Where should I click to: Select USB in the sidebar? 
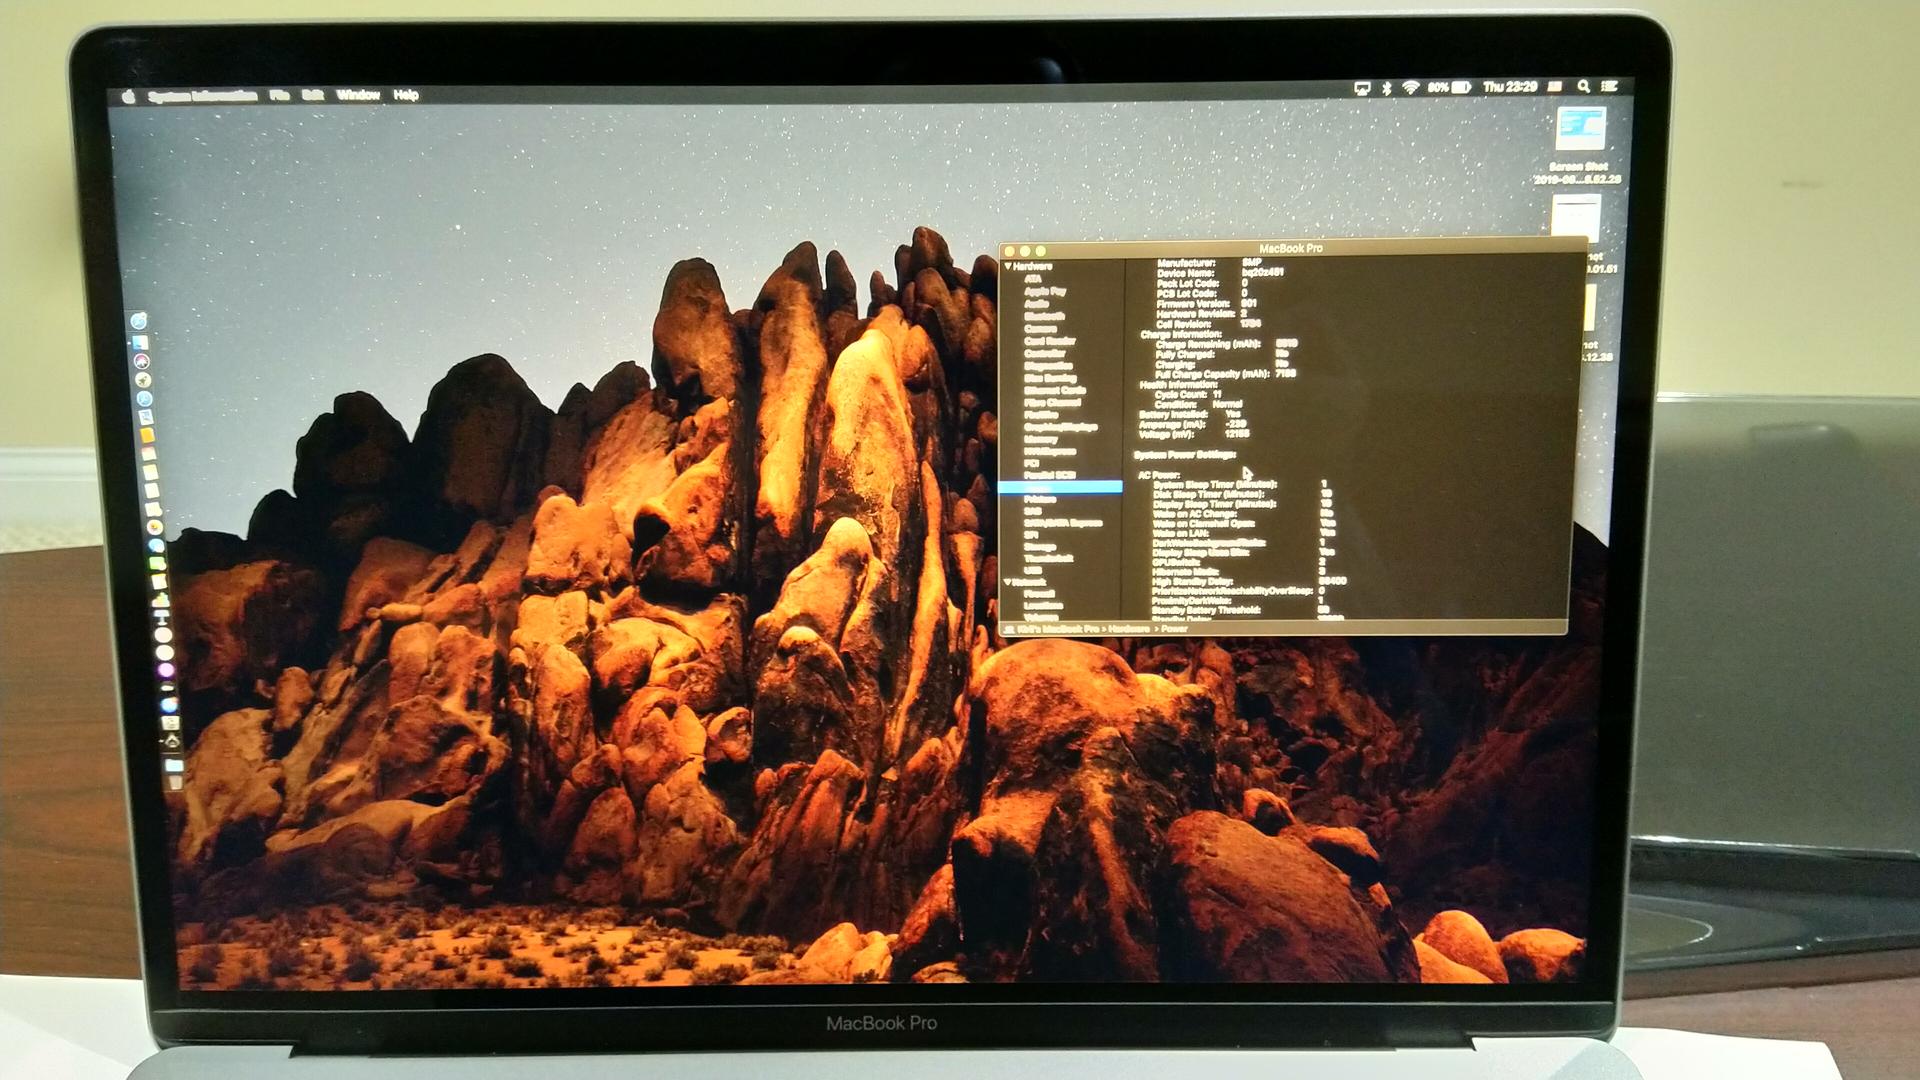click(1033, 570)
